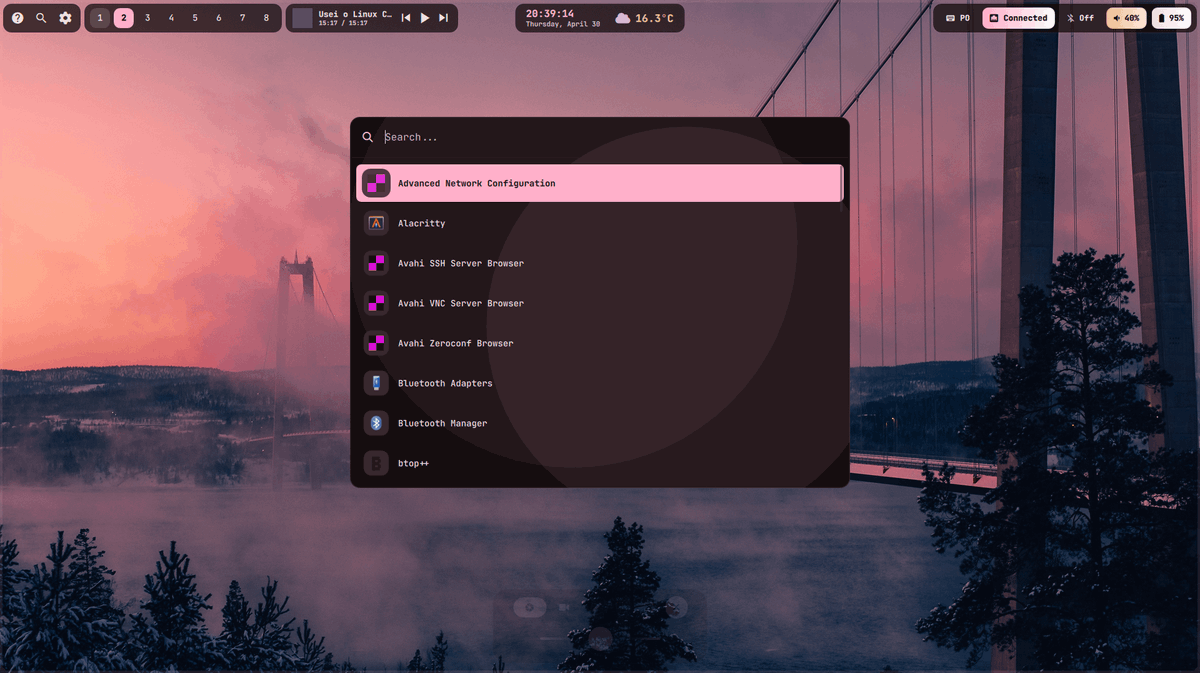Click the media player album art thumbnail

coord(302,18)
